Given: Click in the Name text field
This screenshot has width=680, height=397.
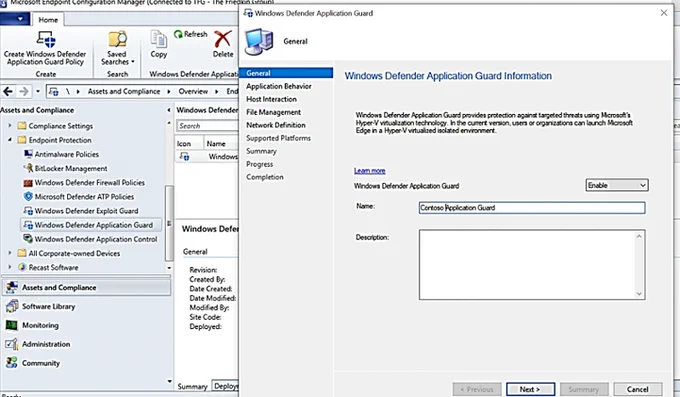Looking at the screenshot, I should (532, 207).
